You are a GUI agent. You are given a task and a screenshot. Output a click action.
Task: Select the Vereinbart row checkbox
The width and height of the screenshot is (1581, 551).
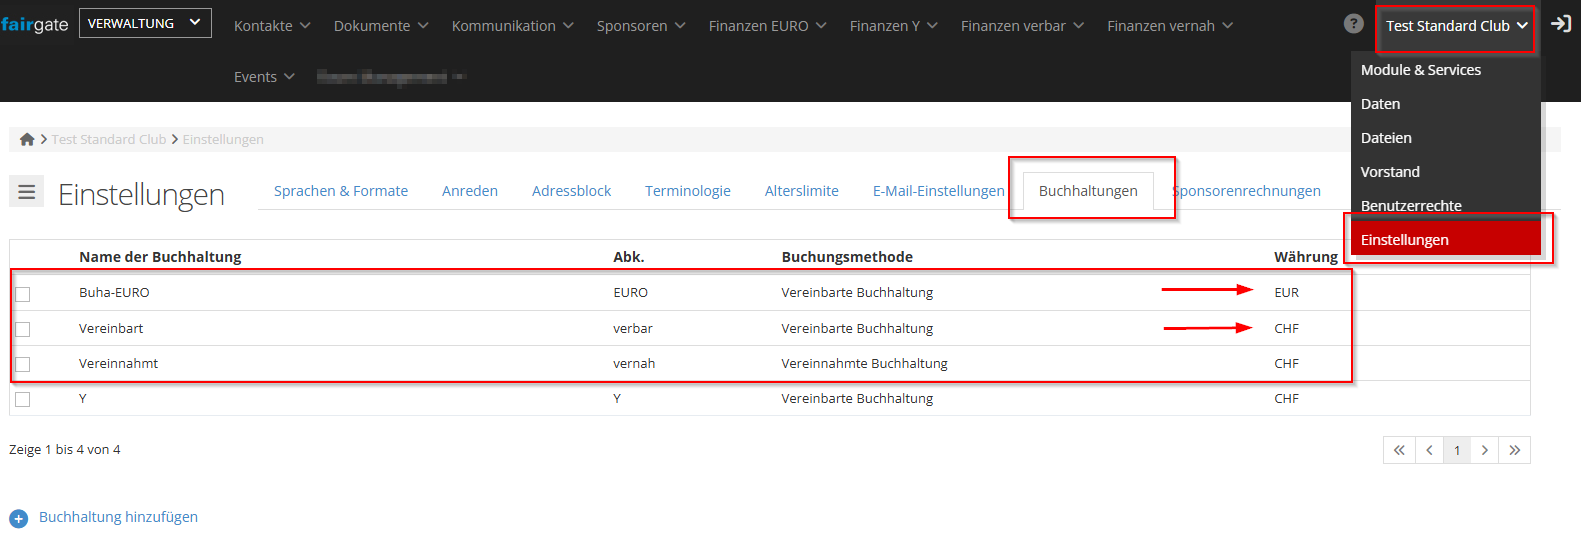(23, 329)
